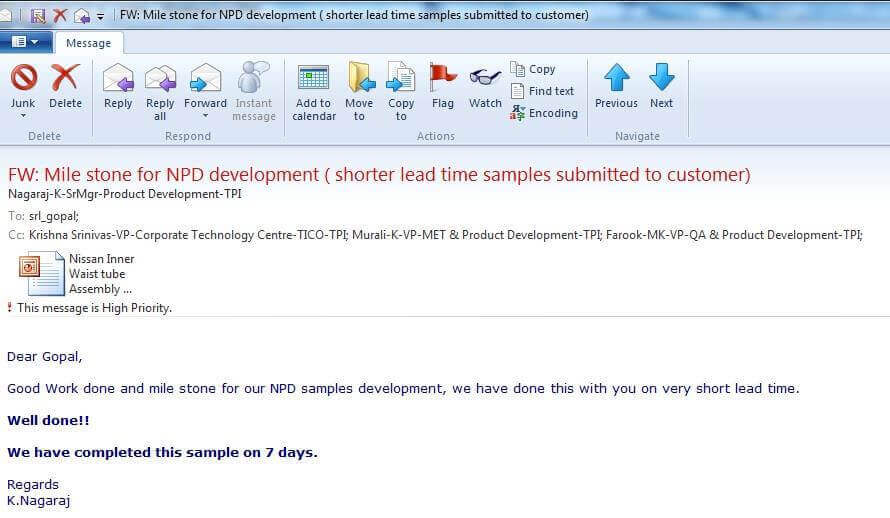Screen dimensions: 890x518
Task: Click recipient srl_gopal in To field
Action: pos(54,216)
